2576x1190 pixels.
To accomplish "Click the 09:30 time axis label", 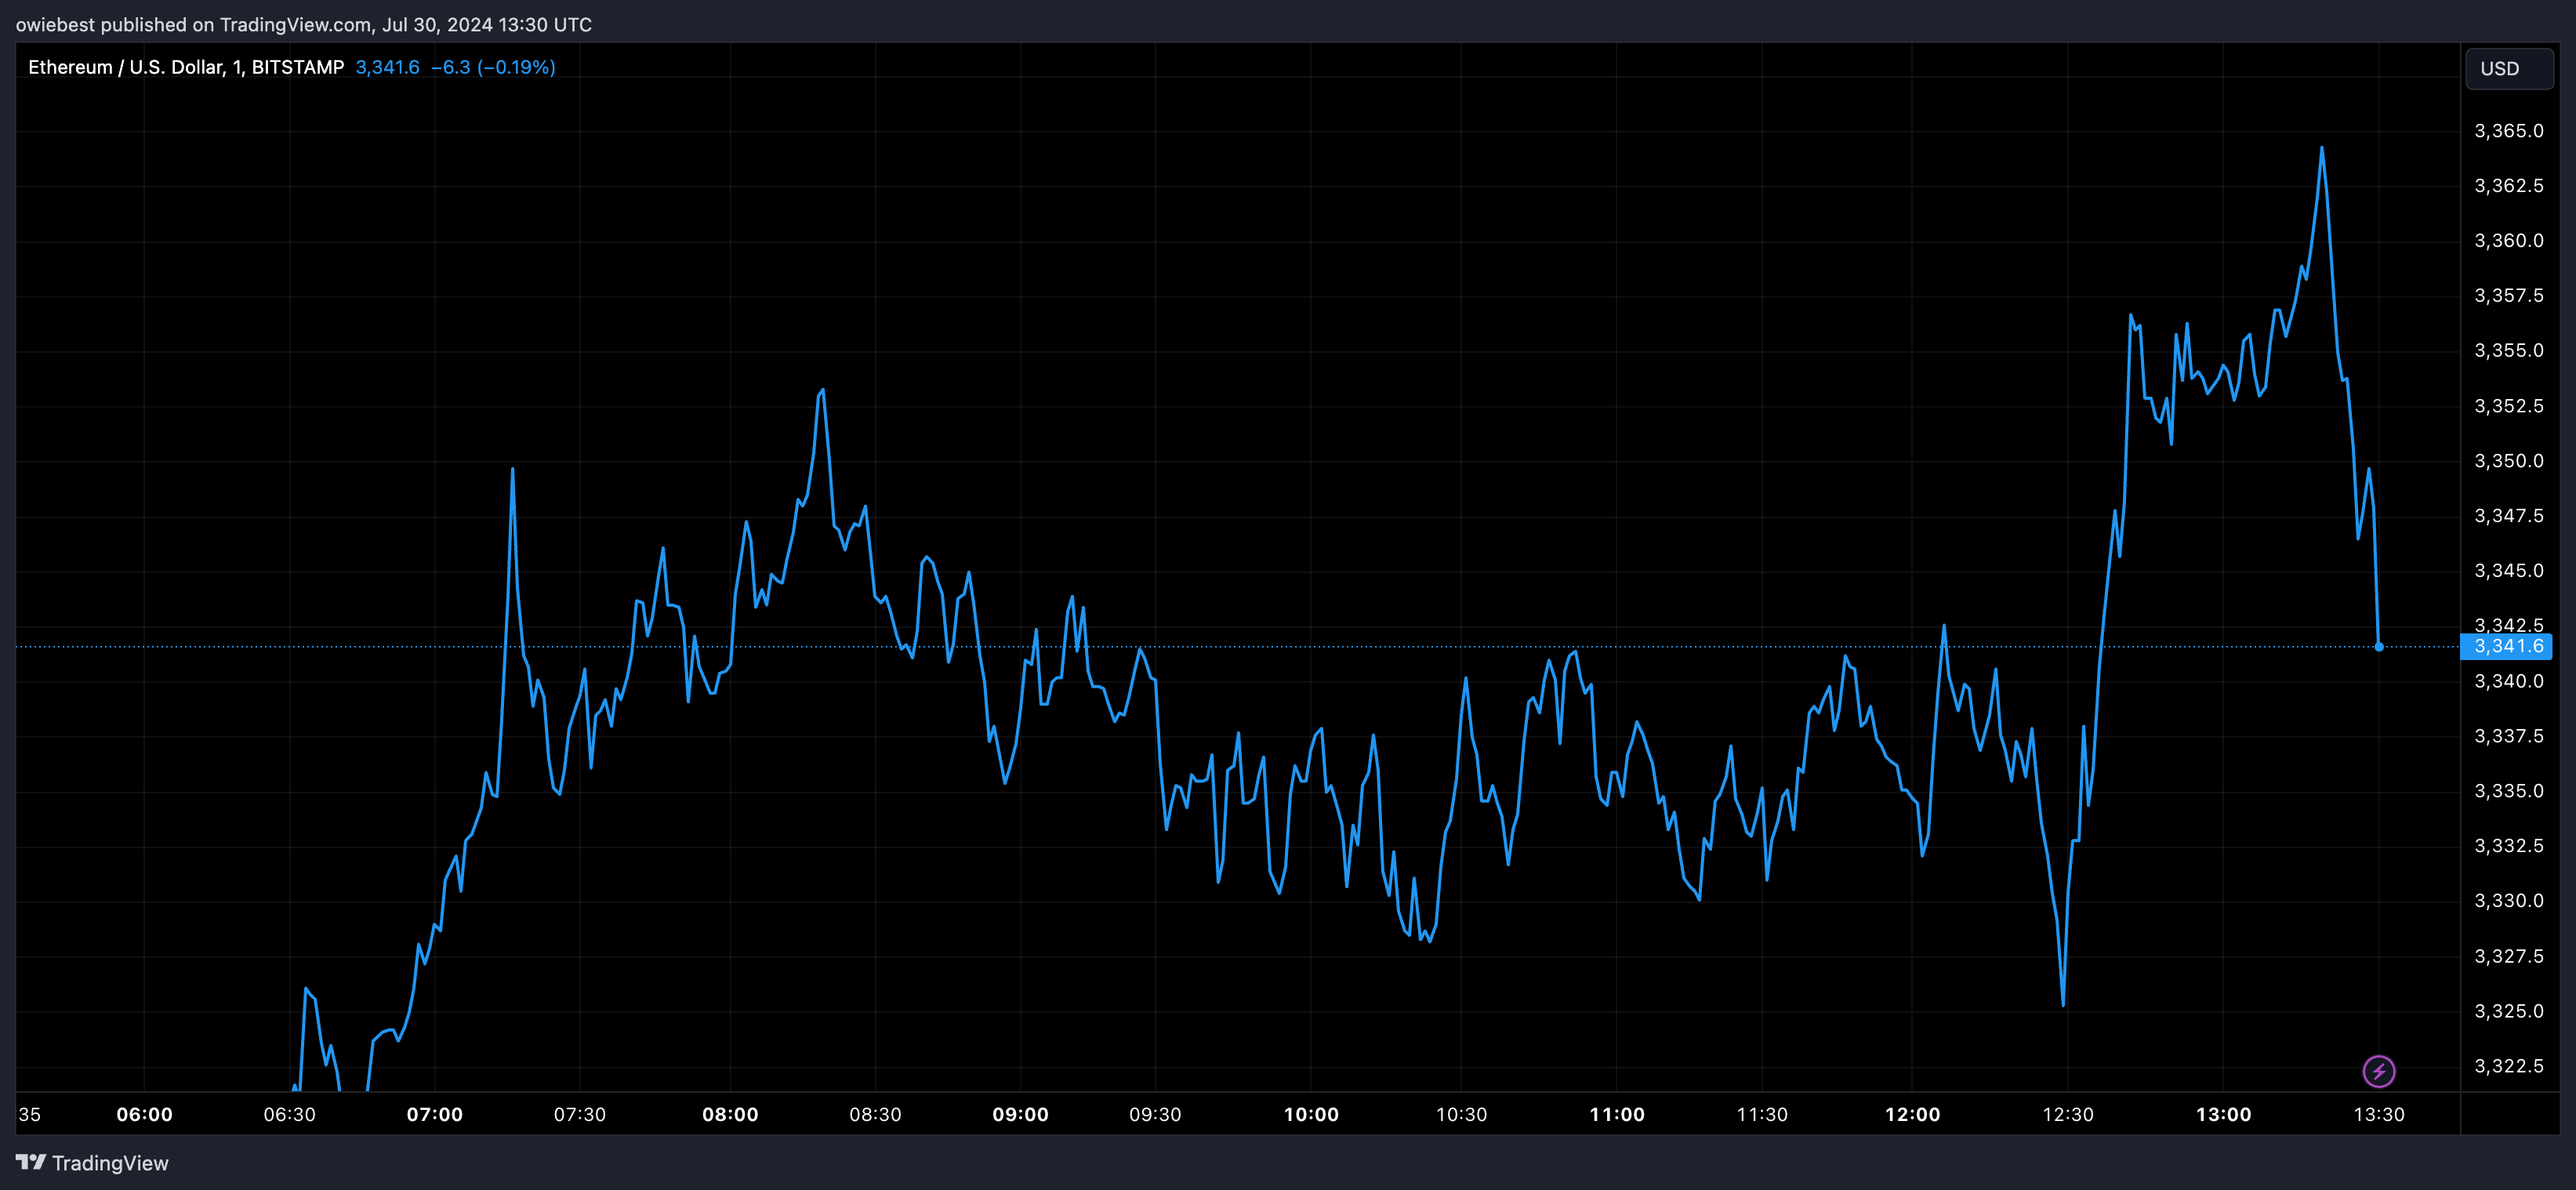I will (1155, 1114).
